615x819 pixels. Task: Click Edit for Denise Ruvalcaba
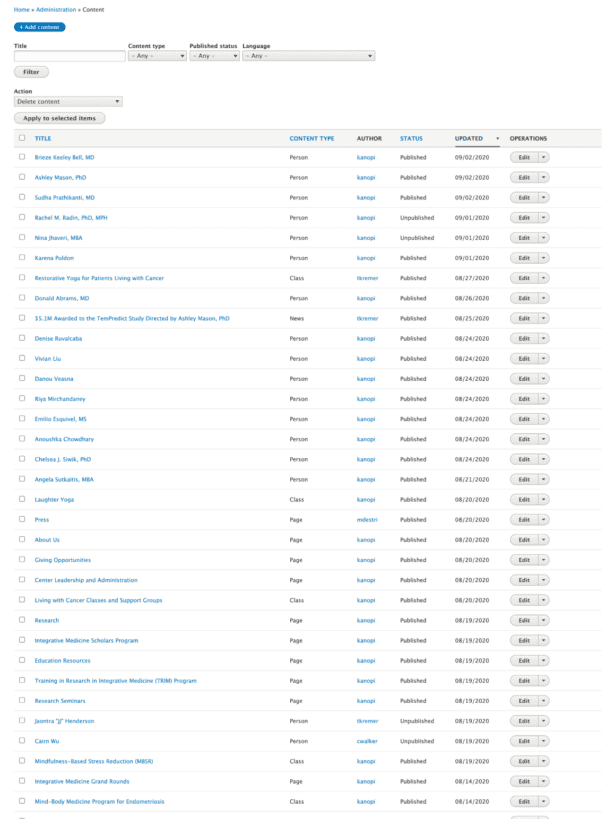click(524, 338)
